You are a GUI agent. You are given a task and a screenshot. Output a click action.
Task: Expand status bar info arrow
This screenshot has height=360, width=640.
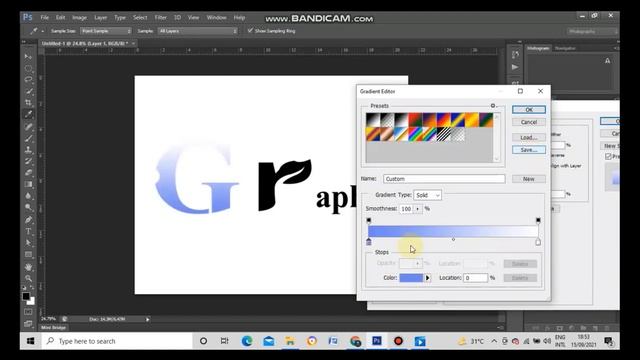(147, 319)
